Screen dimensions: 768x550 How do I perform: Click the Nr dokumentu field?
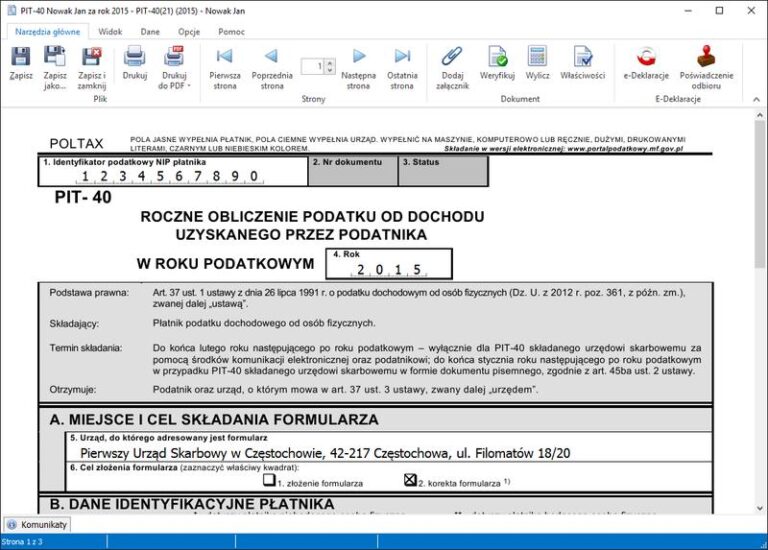[x=353, y=171]
